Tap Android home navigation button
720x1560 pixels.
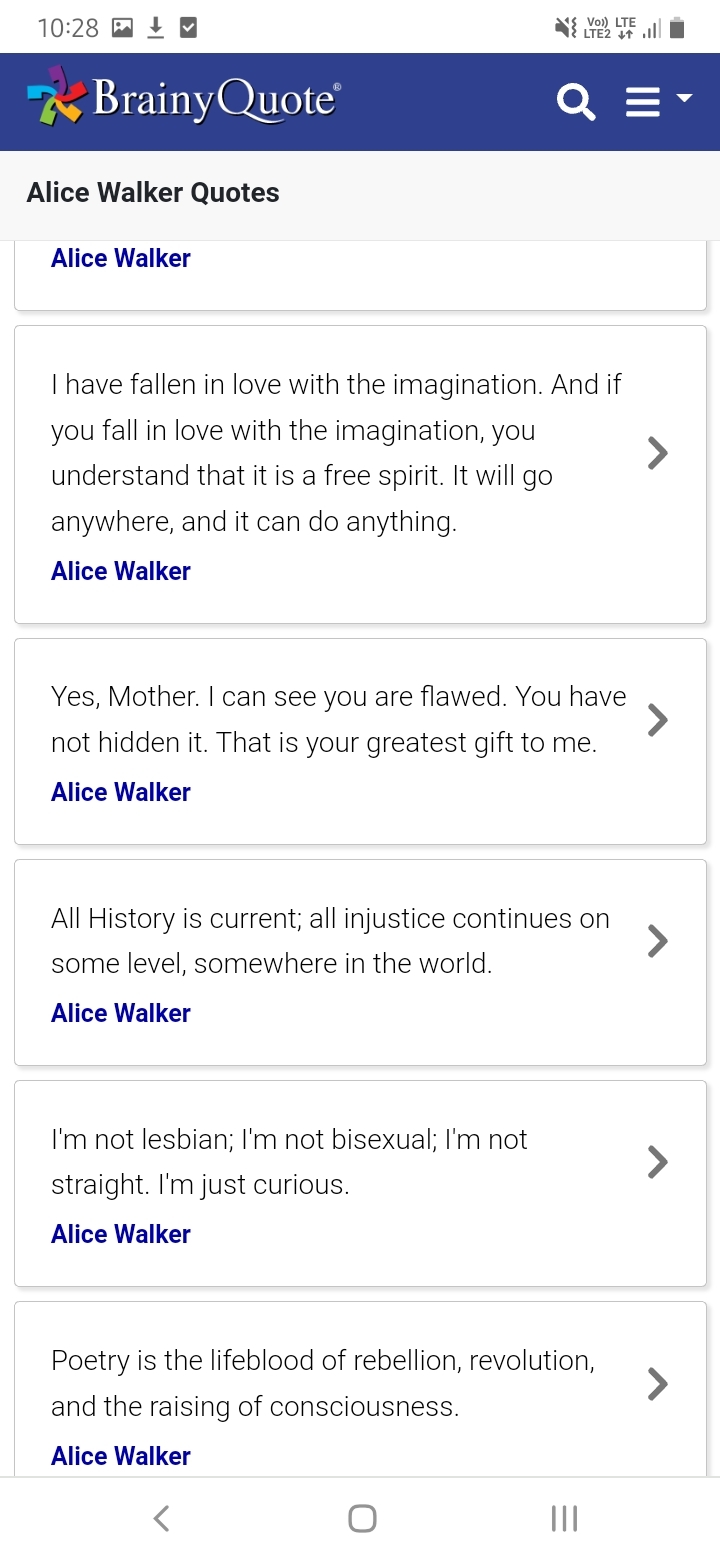(362, 1518)
